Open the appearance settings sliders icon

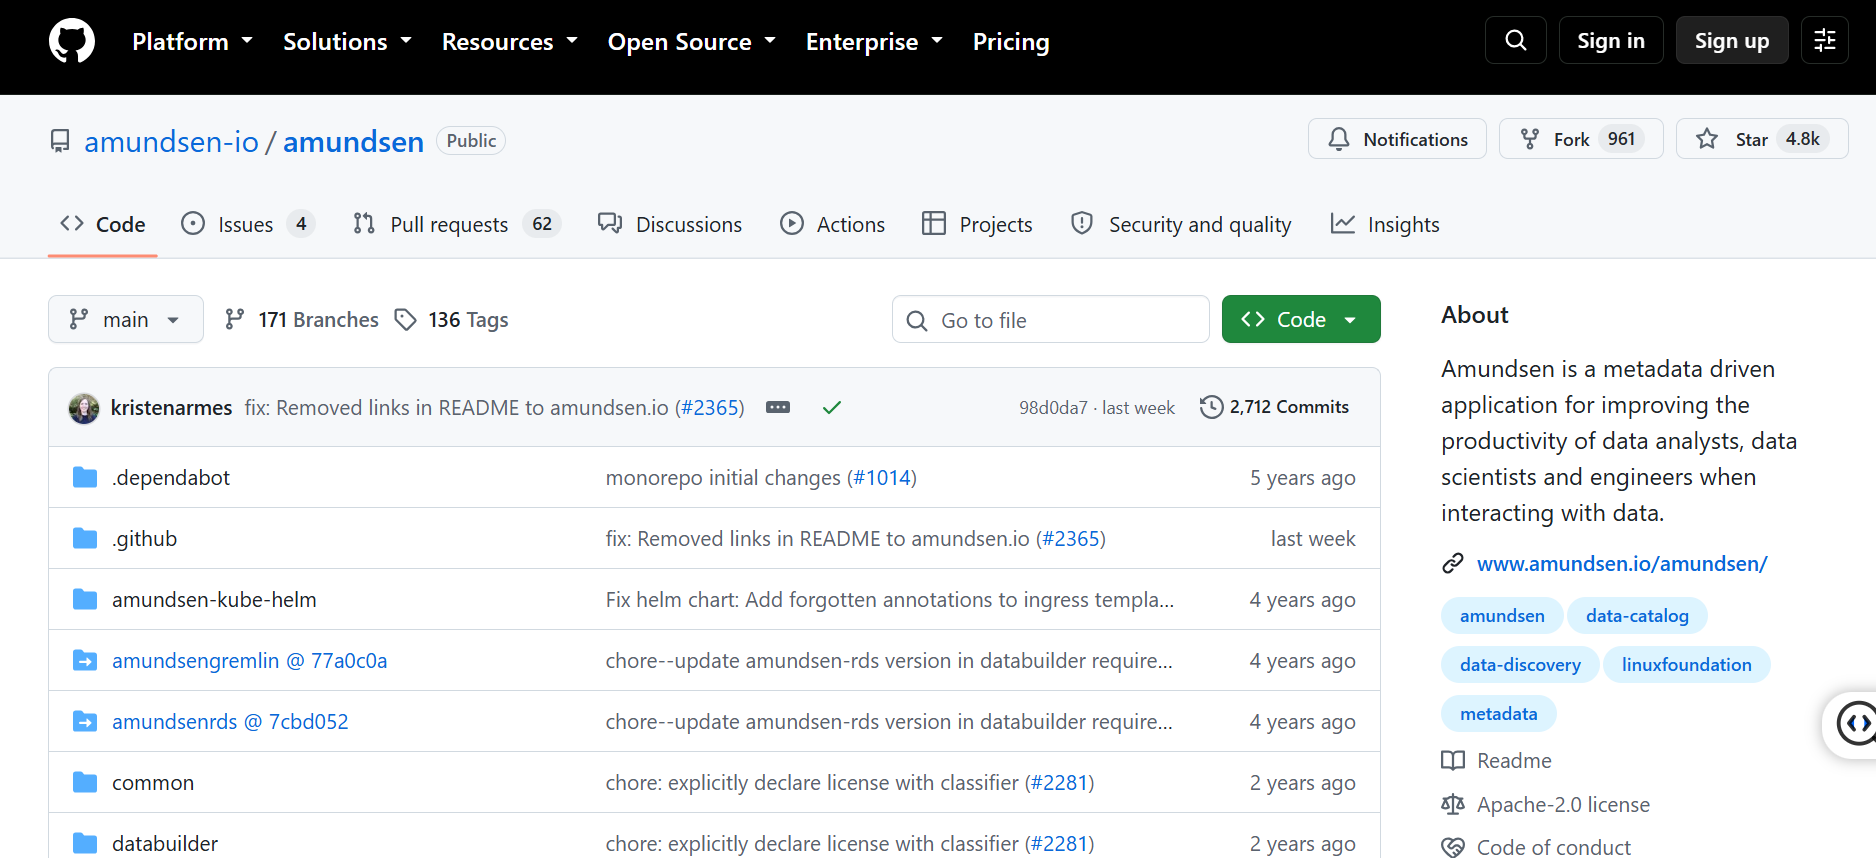pos(1825,40)
